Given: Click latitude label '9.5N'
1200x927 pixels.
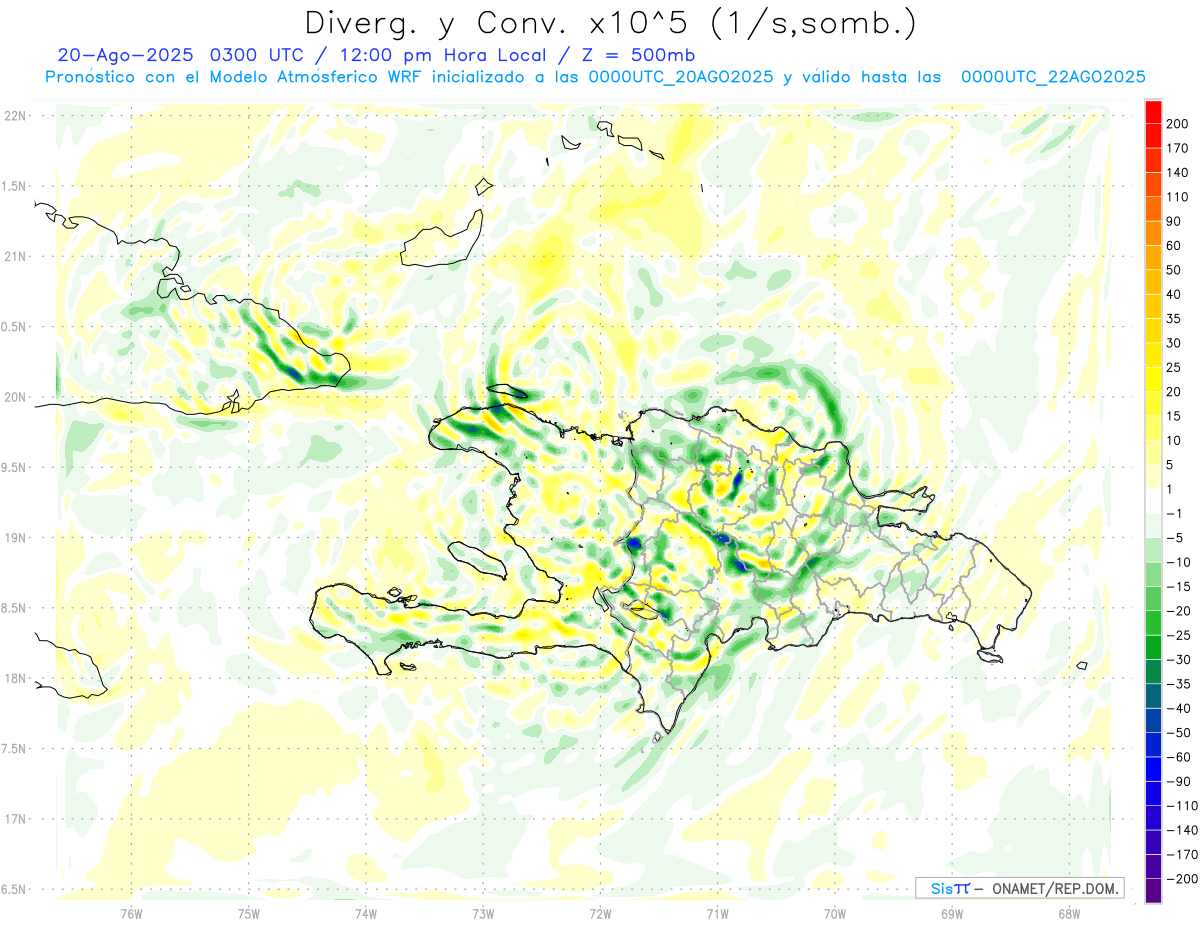Looking at the screenshot, I should (x=13, y=467).
